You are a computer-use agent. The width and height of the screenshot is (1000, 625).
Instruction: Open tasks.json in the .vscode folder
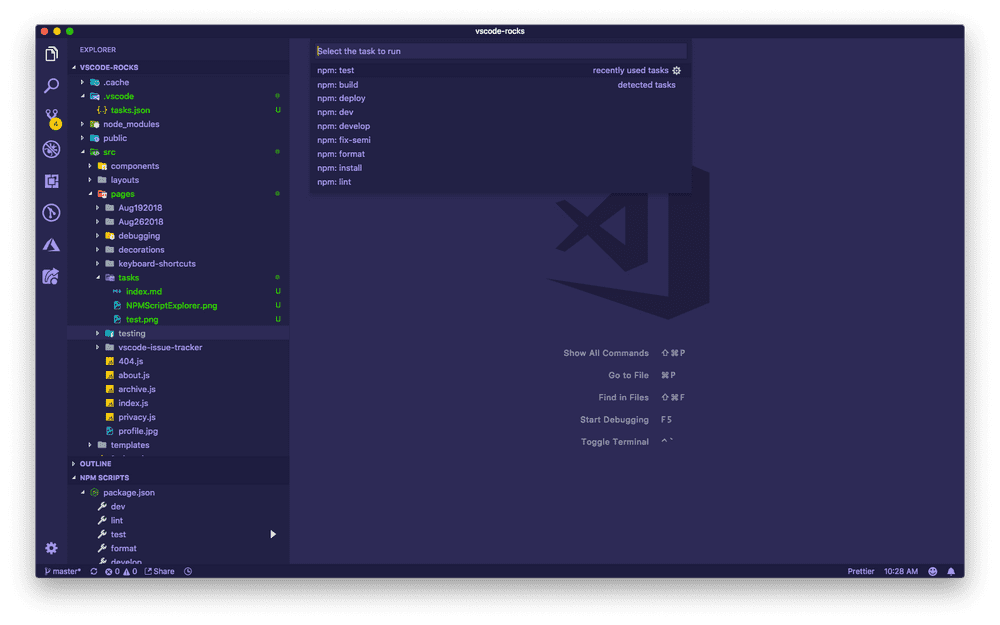[x=130, y=109]
